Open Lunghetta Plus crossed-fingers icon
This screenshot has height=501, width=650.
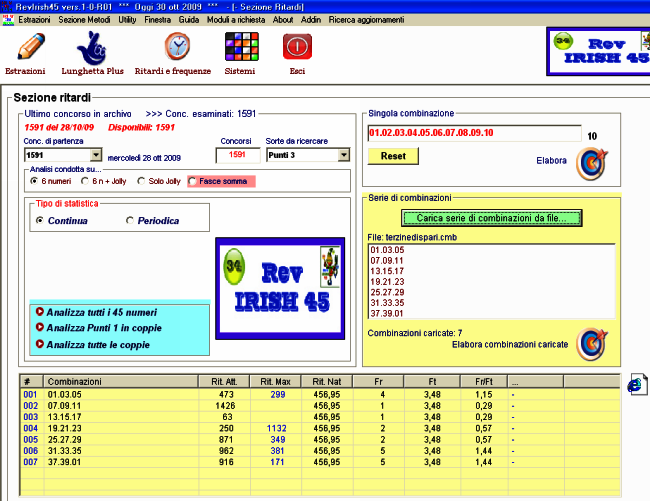(x=92, y=48)
